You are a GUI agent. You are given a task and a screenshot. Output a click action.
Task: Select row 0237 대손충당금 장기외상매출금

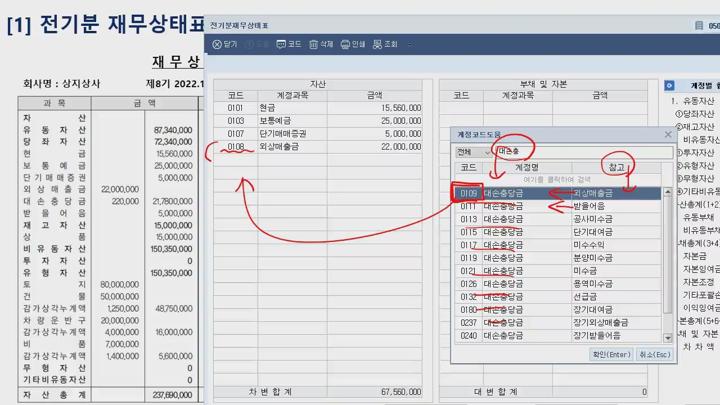557,322
